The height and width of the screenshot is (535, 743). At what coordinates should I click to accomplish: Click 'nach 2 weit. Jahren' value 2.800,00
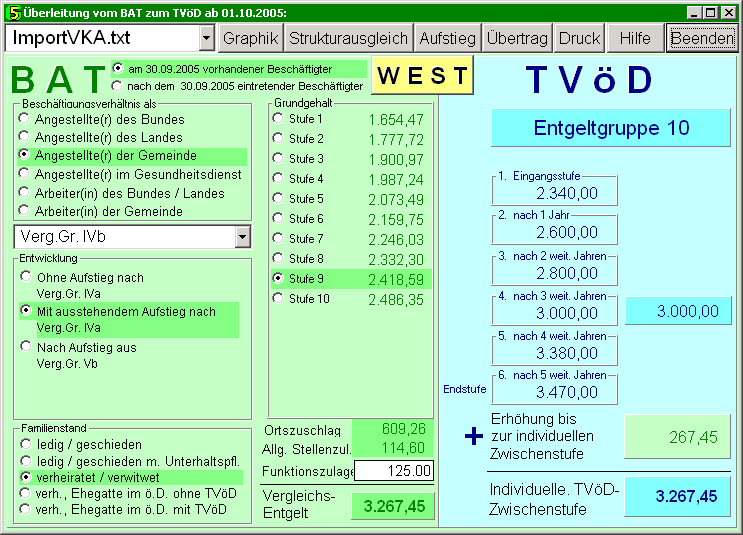click(x=567, y=273)
